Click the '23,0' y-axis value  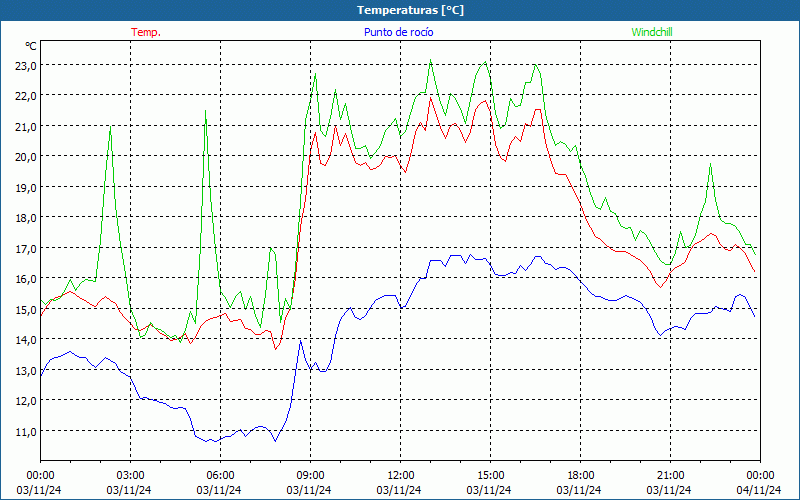26,65
